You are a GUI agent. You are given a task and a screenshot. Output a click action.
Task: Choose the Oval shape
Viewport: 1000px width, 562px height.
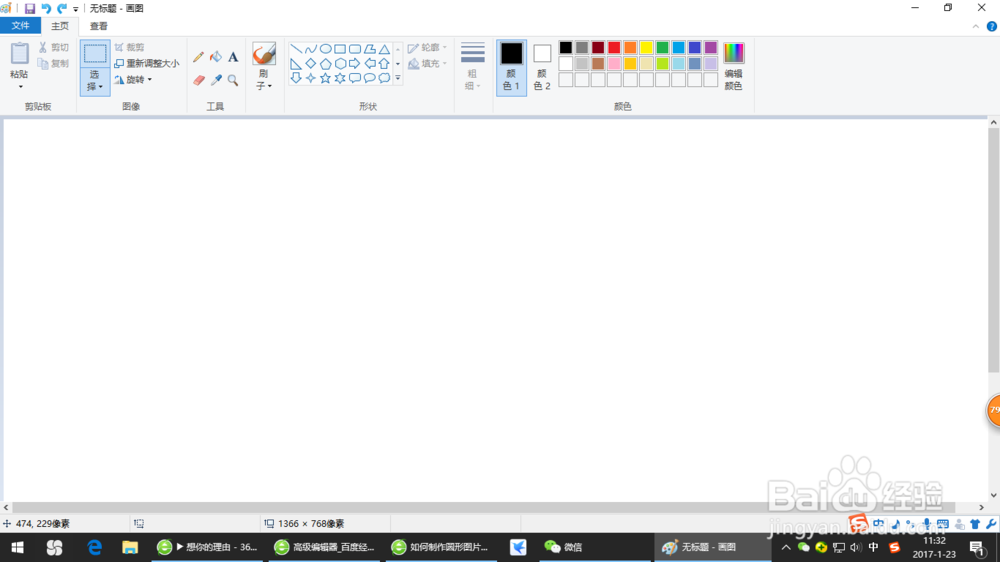pyautogui.click(x=325, y=49)
